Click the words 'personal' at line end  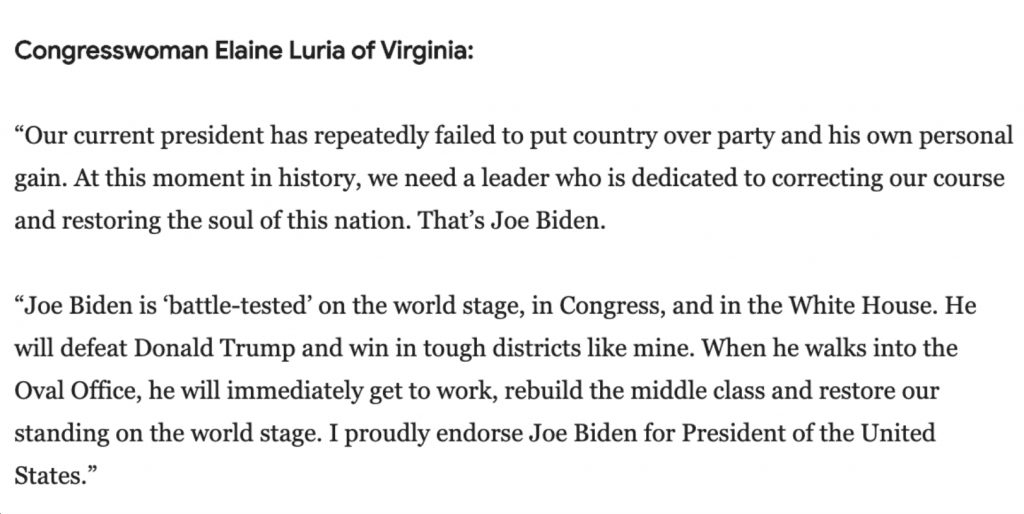(966, 137)
